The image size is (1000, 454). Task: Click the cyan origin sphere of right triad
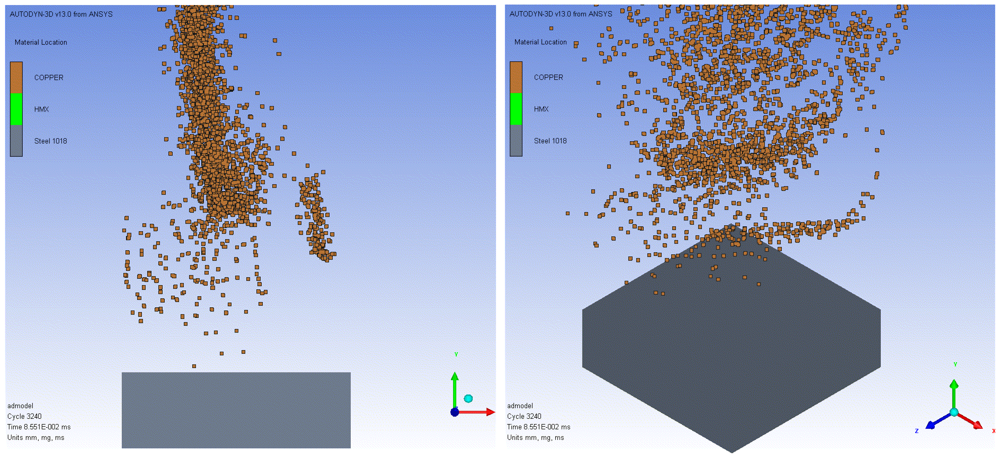click(953, 413)
